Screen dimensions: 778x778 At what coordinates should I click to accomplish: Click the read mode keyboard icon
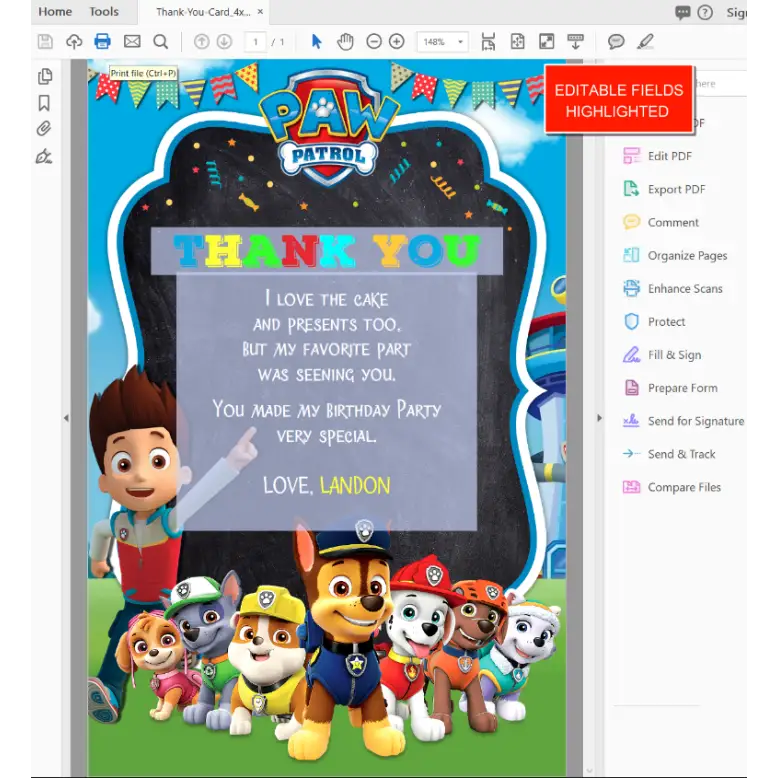coord(576,42)
